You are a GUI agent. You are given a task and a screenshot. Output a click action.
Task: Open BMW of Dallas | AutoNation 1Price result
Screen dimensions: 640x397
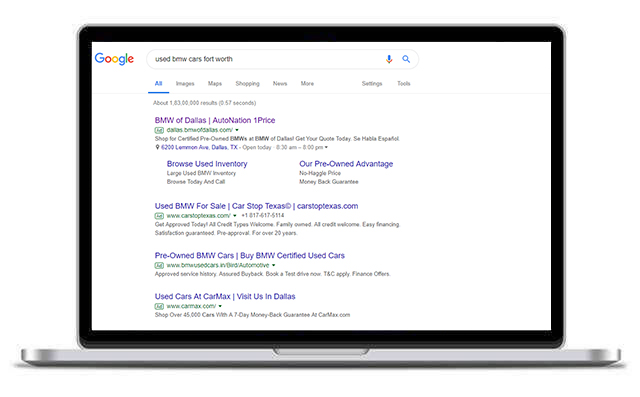[x=215, y=120]
